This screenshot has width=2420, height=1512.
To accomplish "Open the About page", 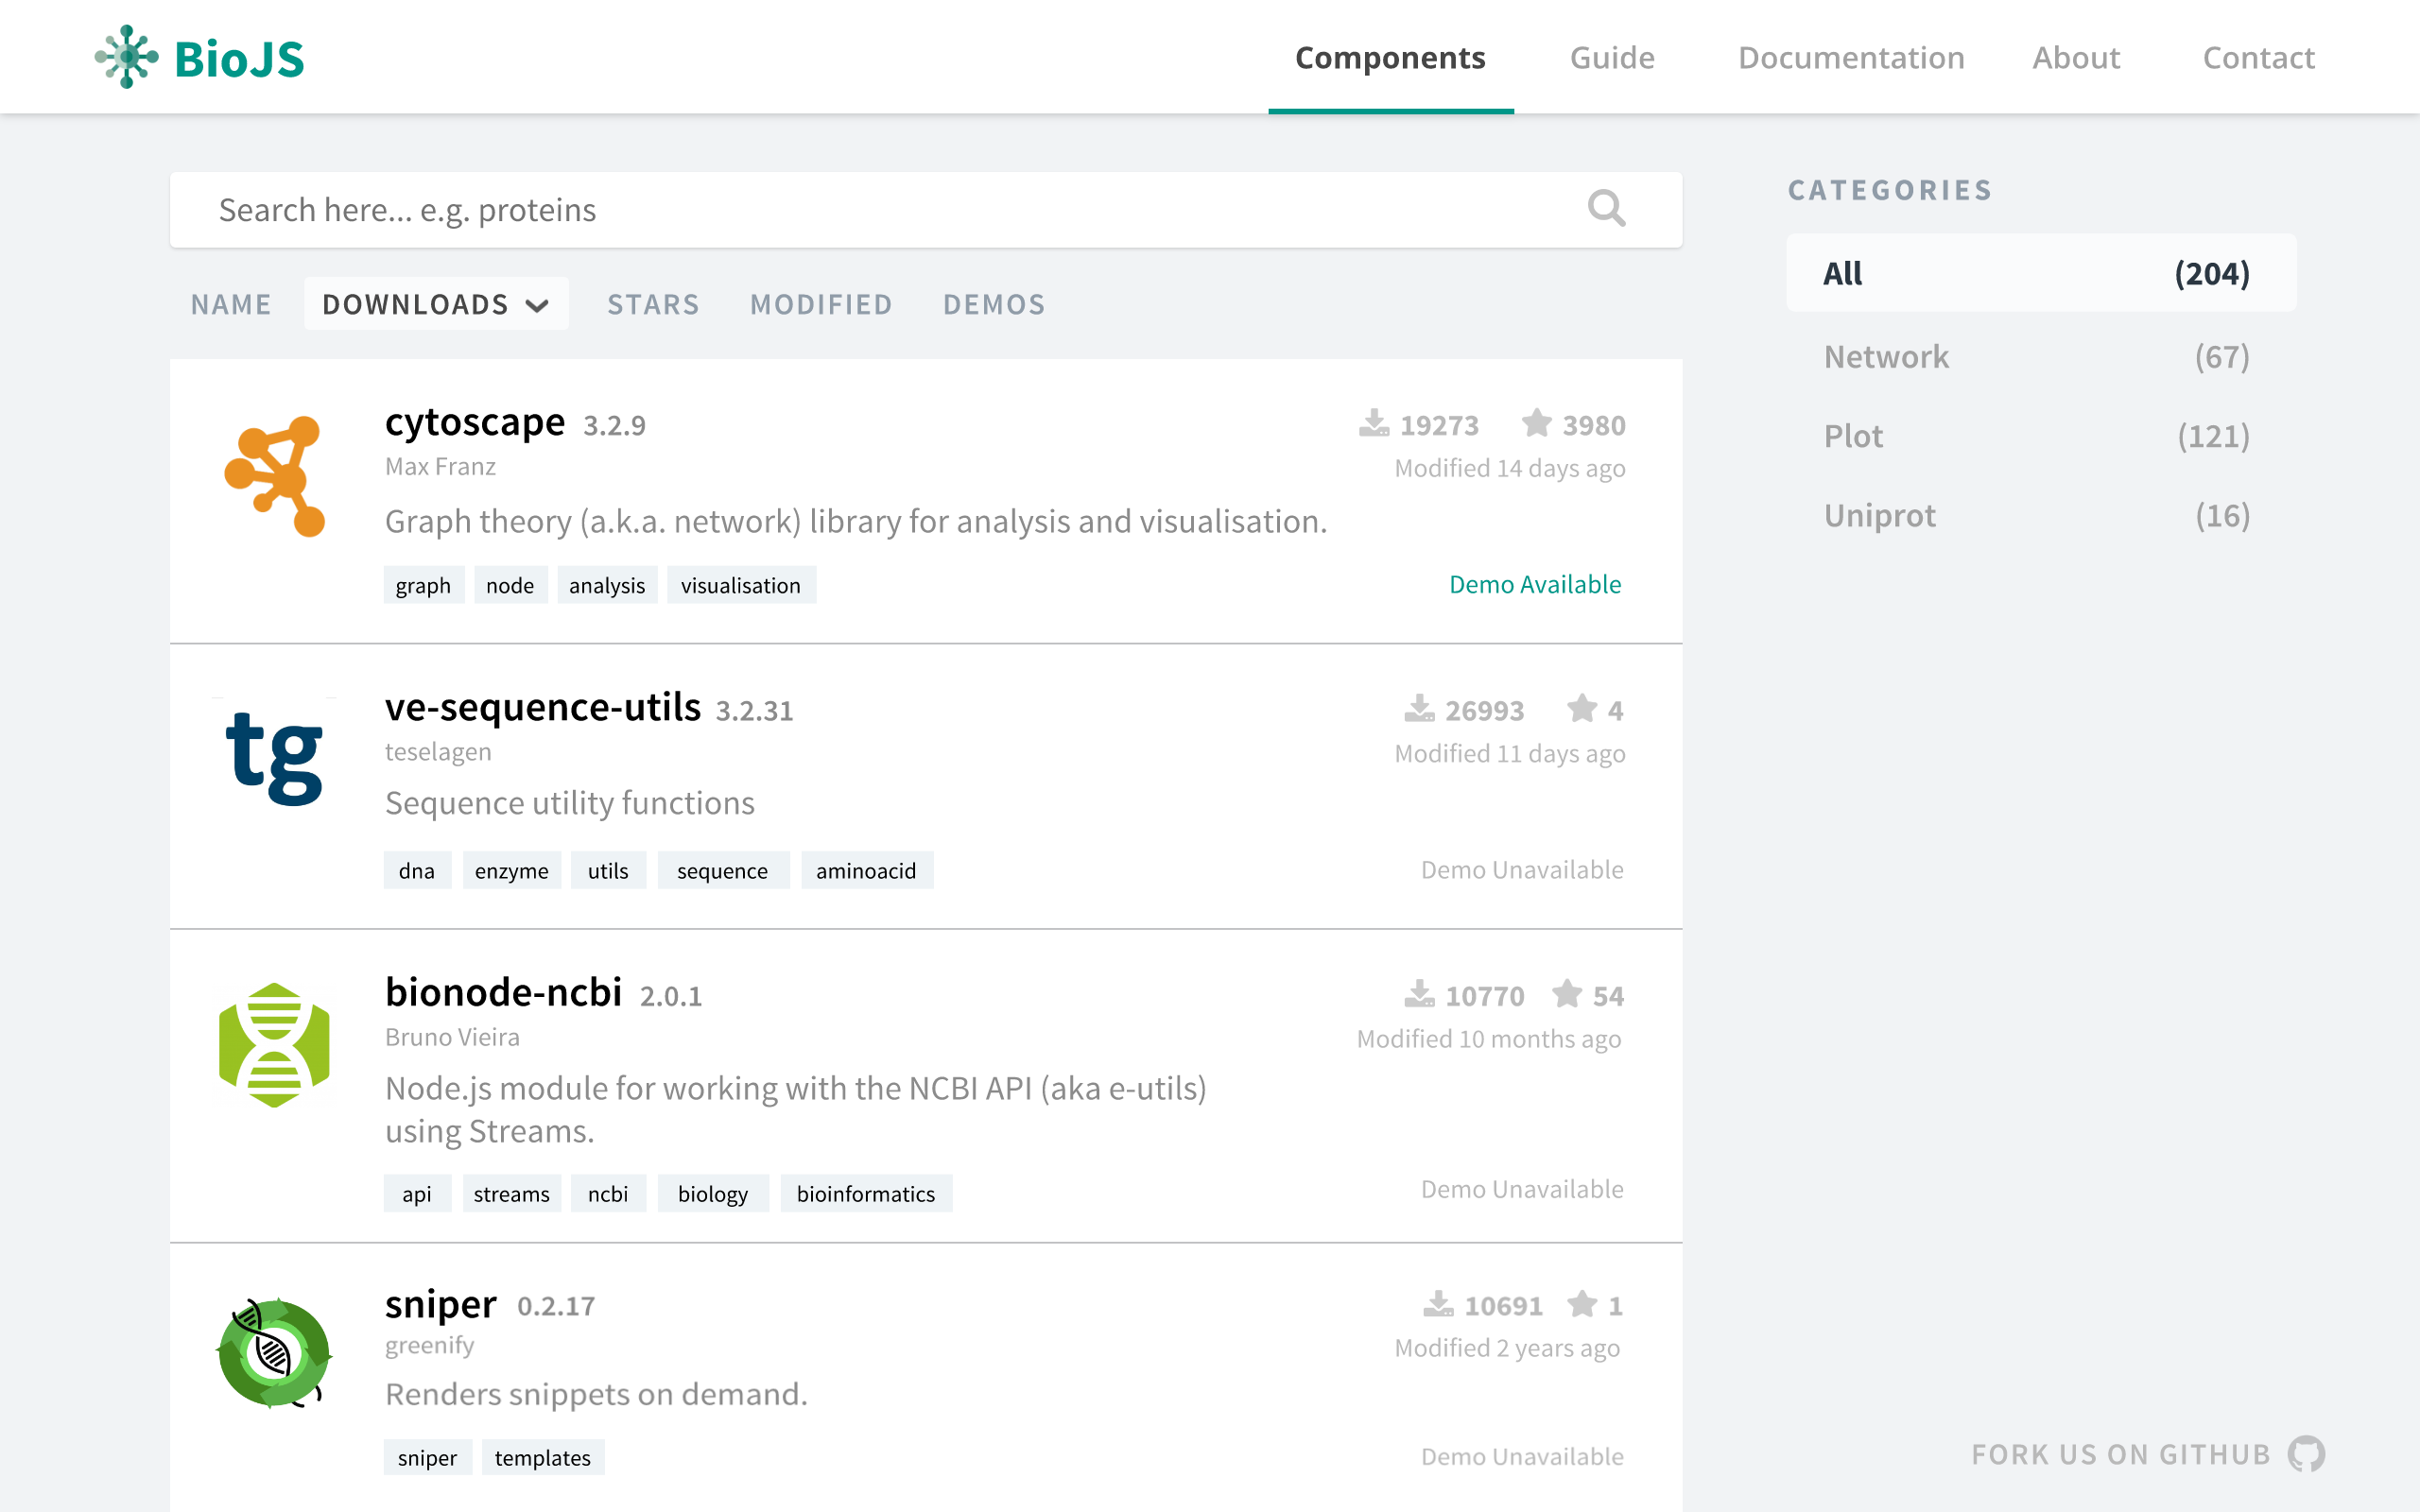I will [2077, 57].
